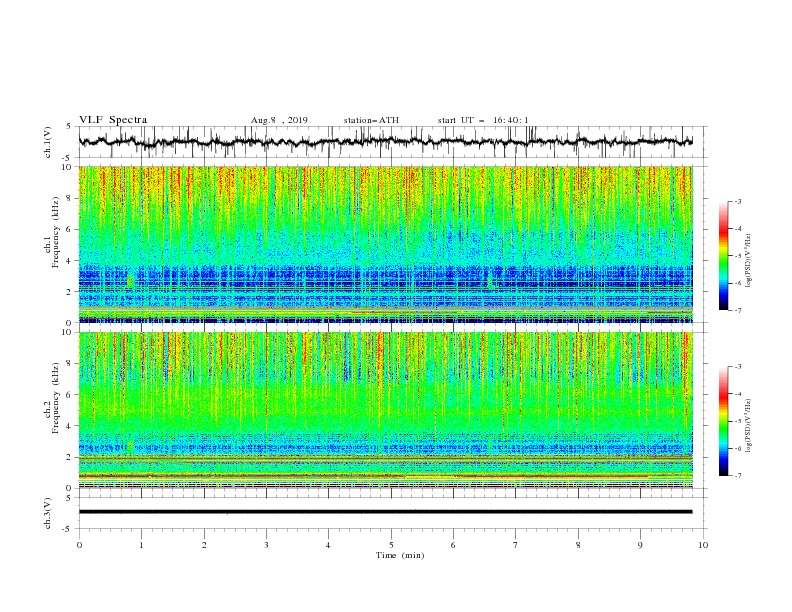Click the ch.1 PSD color bar
Image resolution: width=792 pixels, height=612 pixels.
[x=723, y=256]
